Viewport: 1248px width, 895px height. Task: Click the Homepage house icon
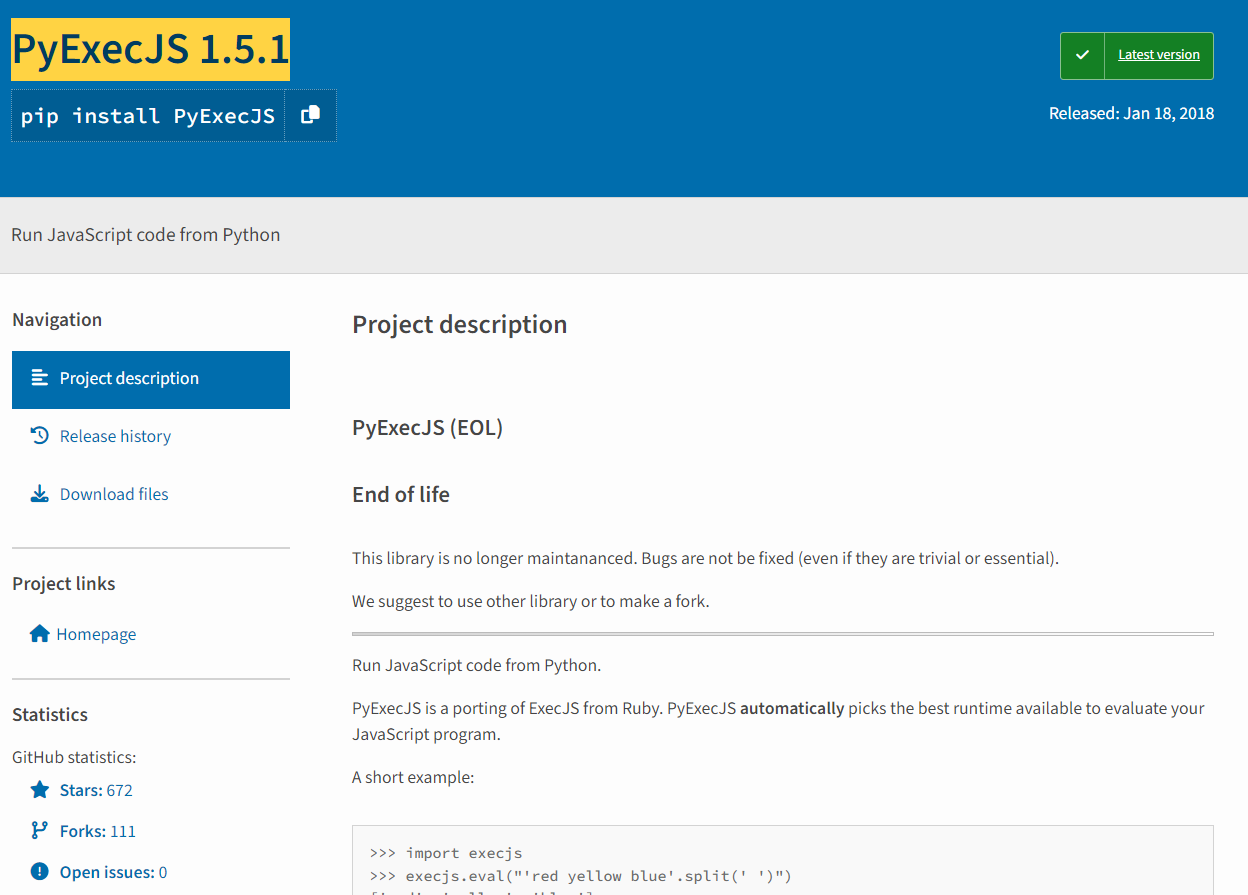(x=38, y=633)
